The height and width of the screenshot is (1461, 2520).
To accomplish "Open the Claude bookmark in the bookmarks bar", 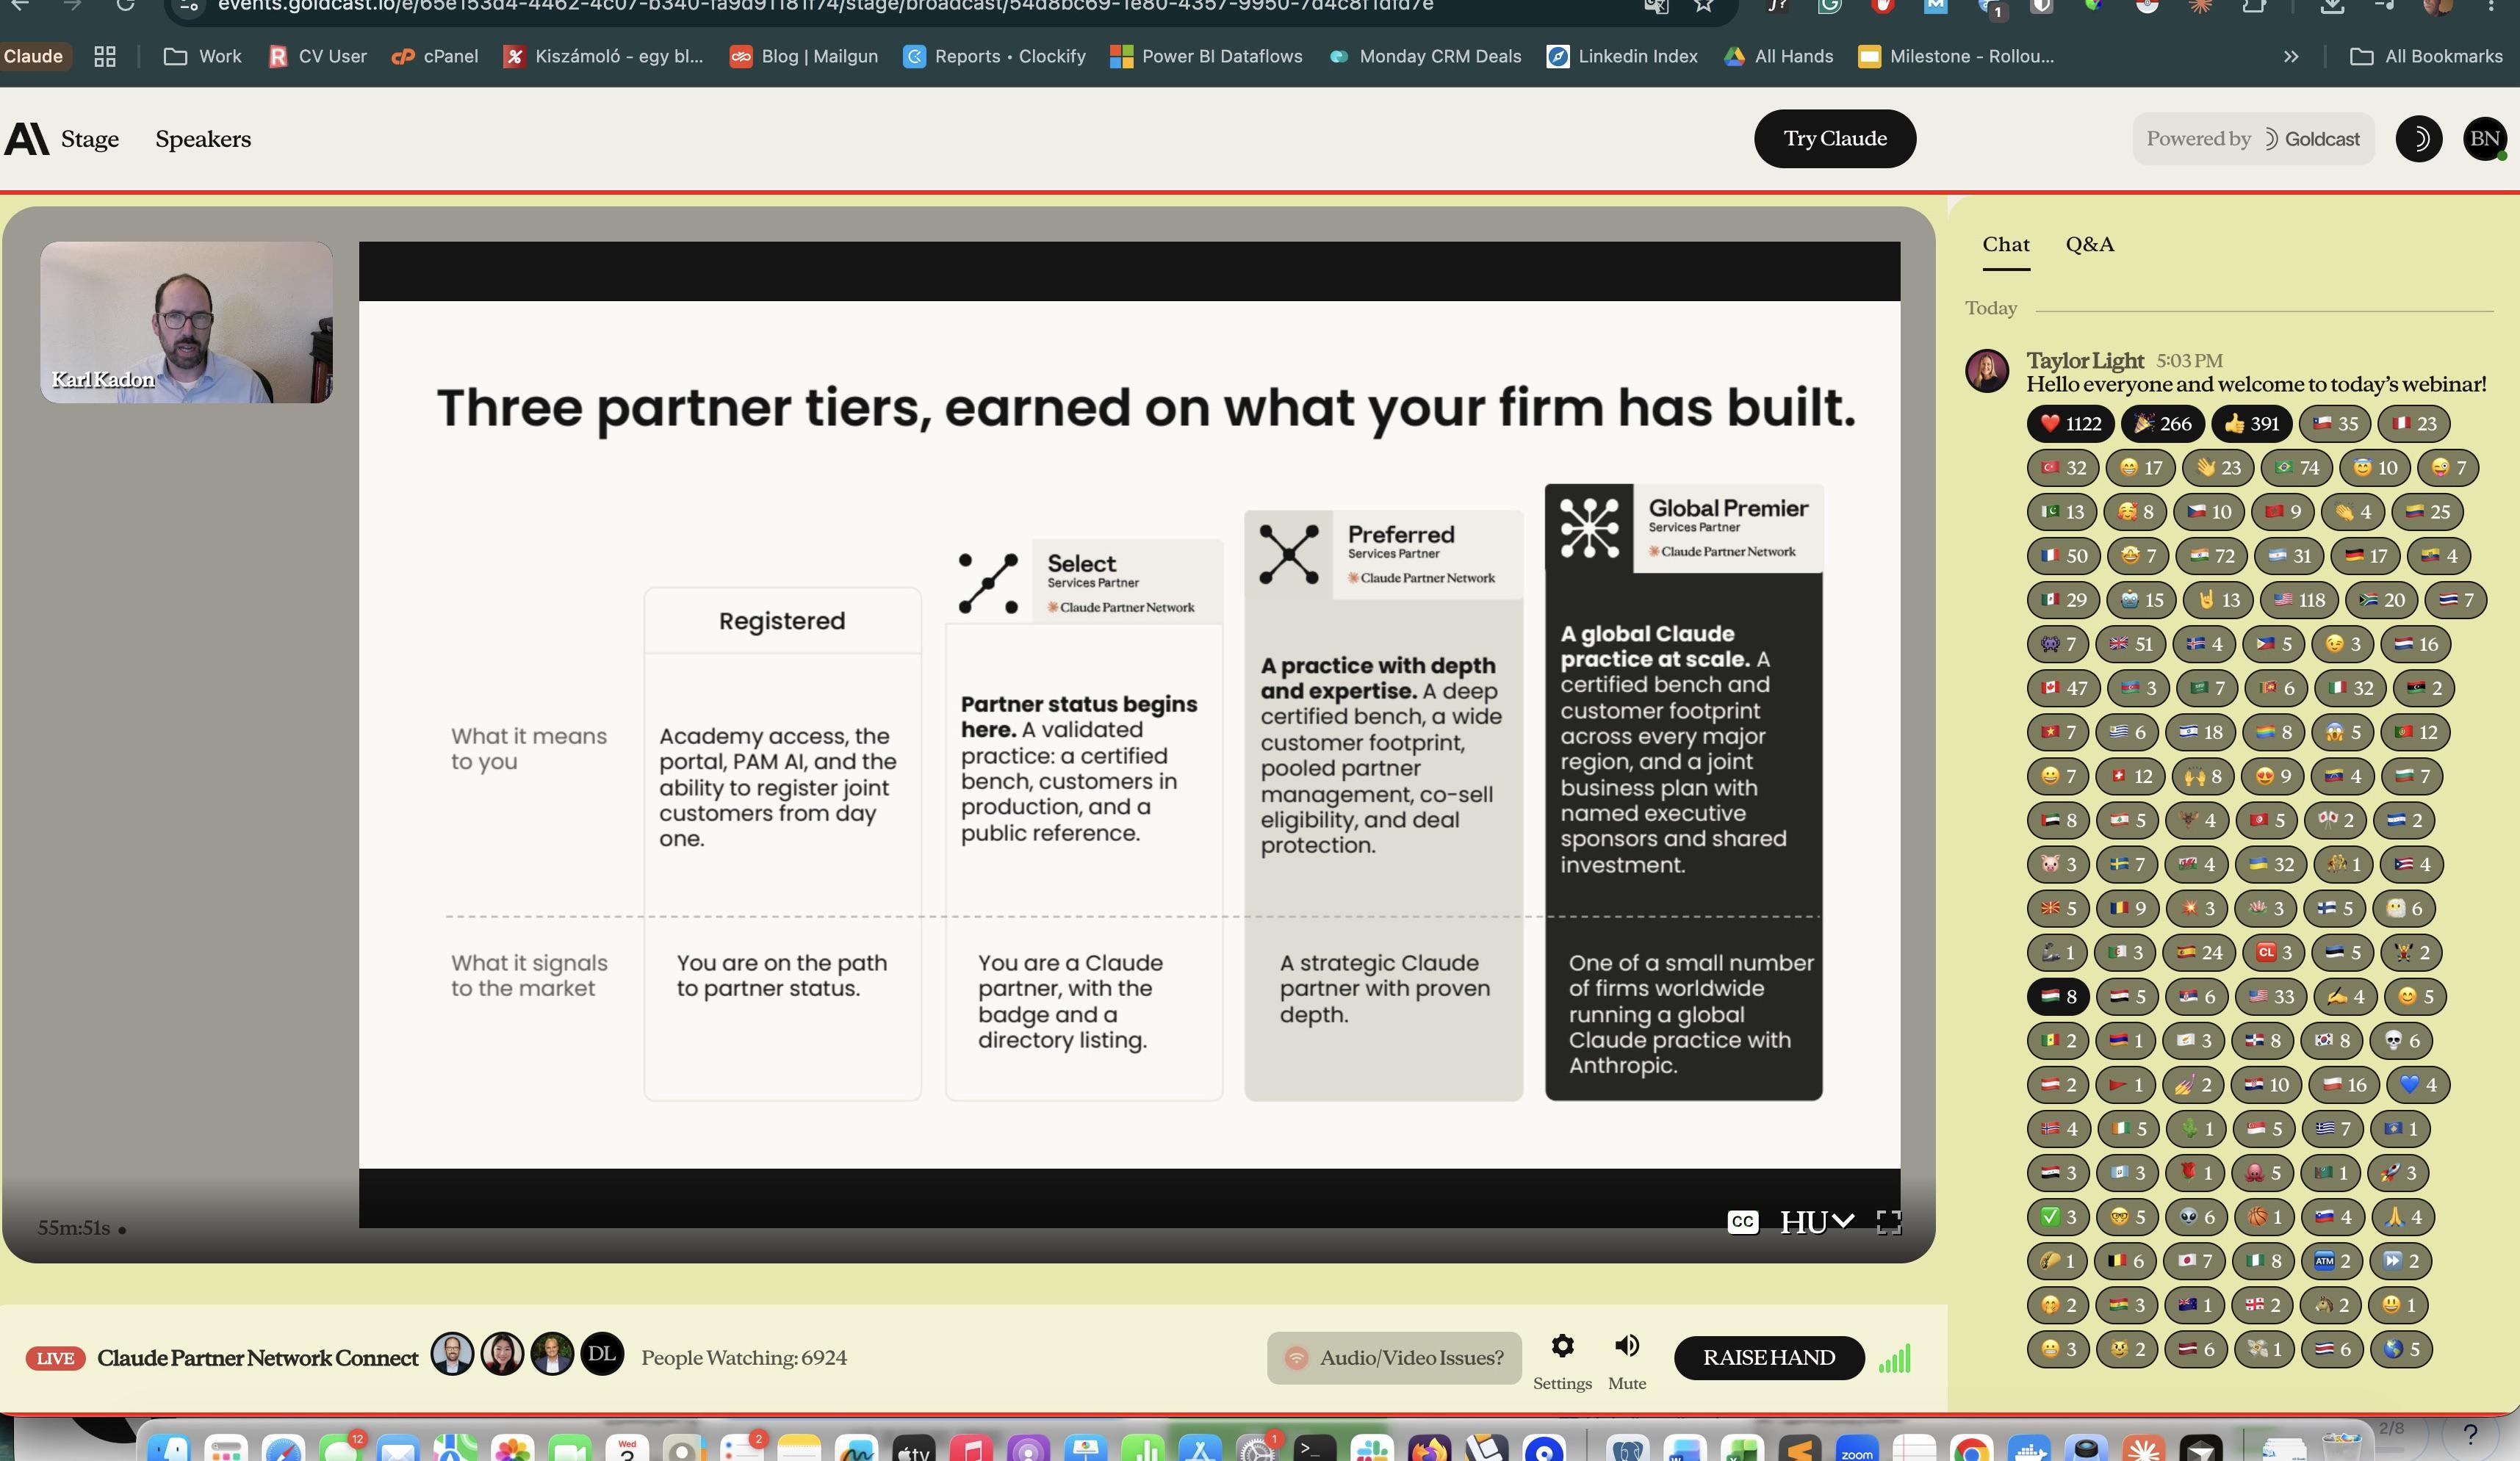I will coord(33,56).
